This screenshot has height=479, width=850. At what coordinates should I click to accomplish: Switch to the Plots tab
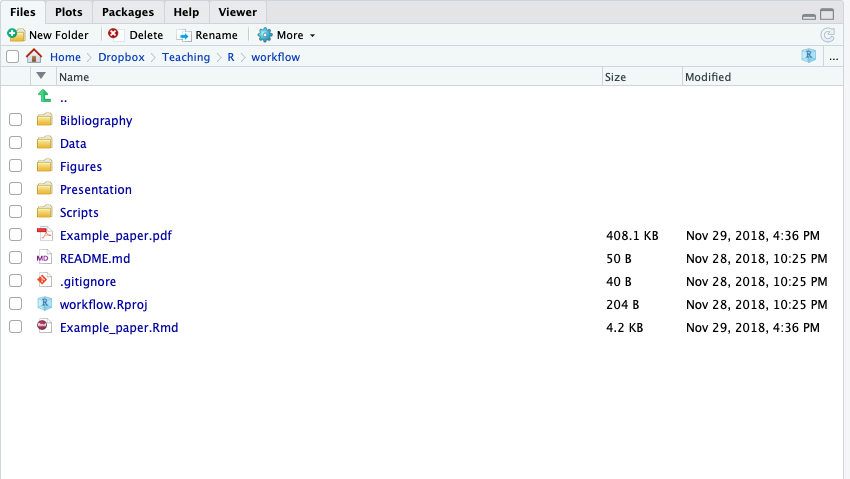click(x=69, y=12)
